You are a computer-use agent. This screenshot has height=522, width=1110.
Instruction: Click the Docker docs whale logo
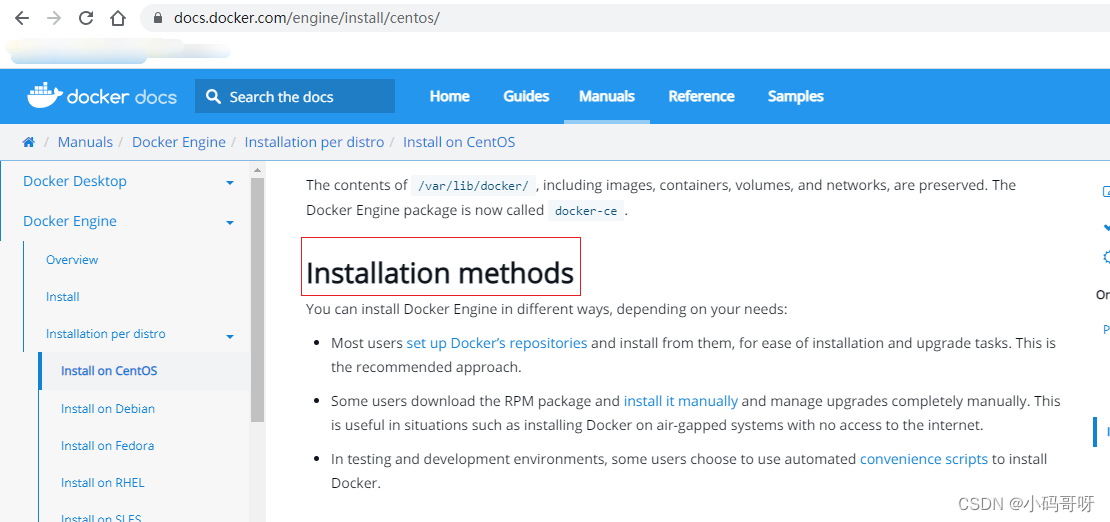pyautogui.click(x=44, y=96)
